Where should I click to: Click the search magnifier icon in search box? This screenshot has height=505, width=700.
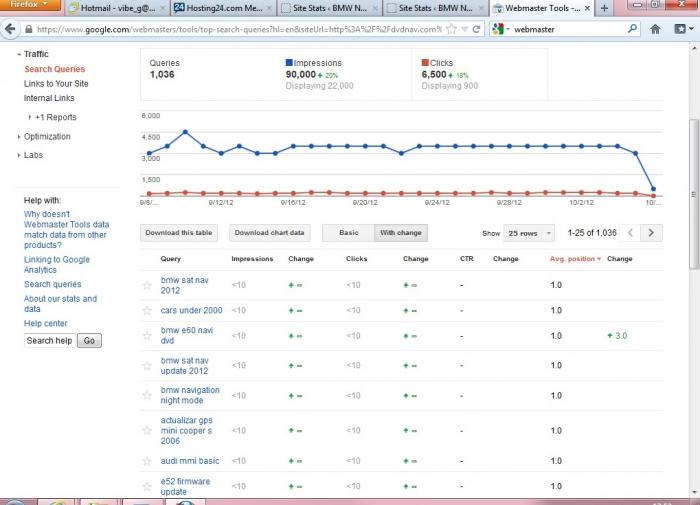[x=632, y=29]
